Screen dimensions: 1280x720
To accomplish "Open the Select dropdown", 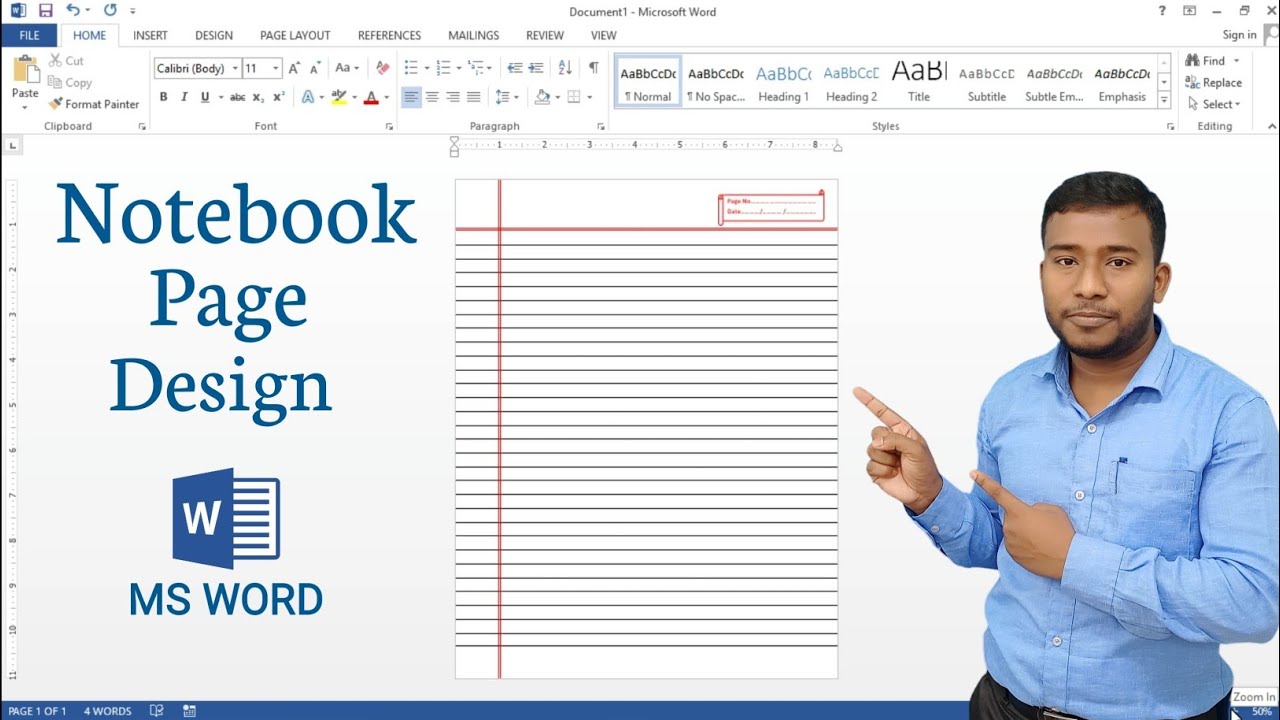I will [x=1215, y=104].
